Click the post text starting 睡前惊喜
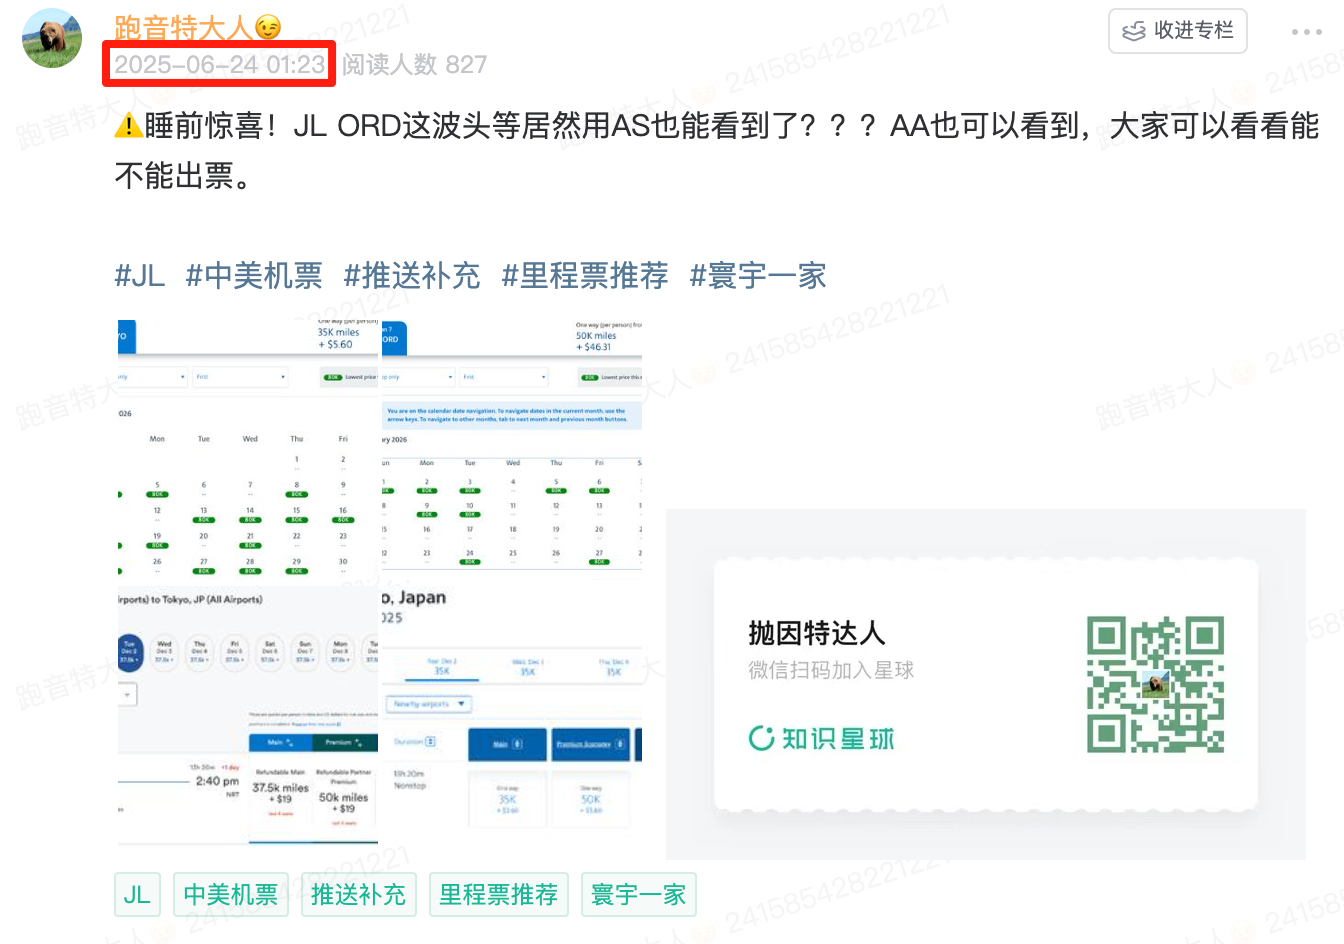 717,150
